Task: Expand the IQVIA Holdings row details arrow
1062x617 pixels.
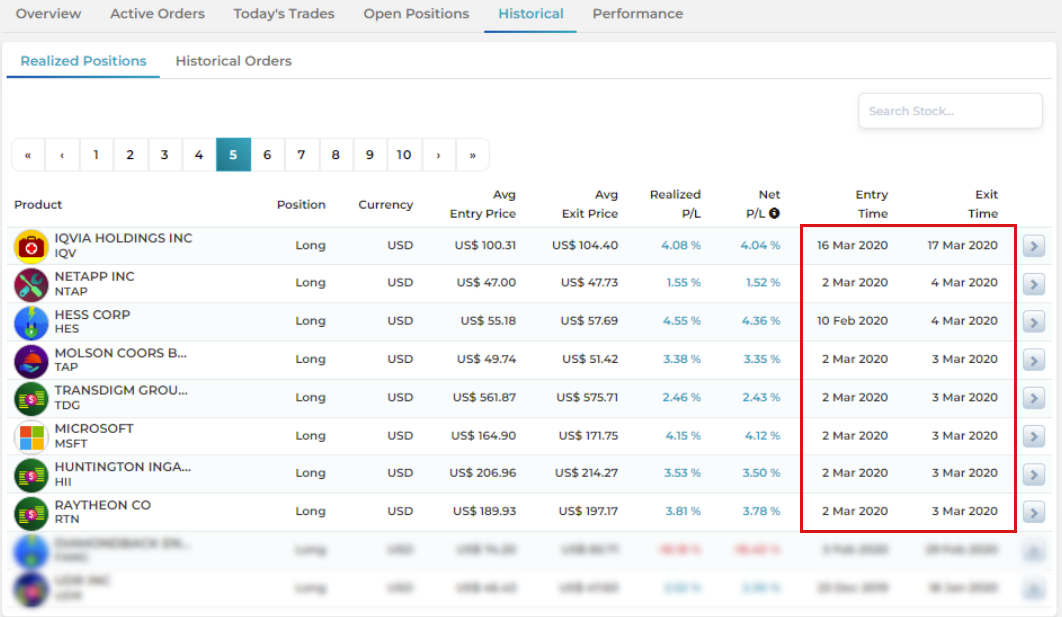Action: (x=1034, y=246)
